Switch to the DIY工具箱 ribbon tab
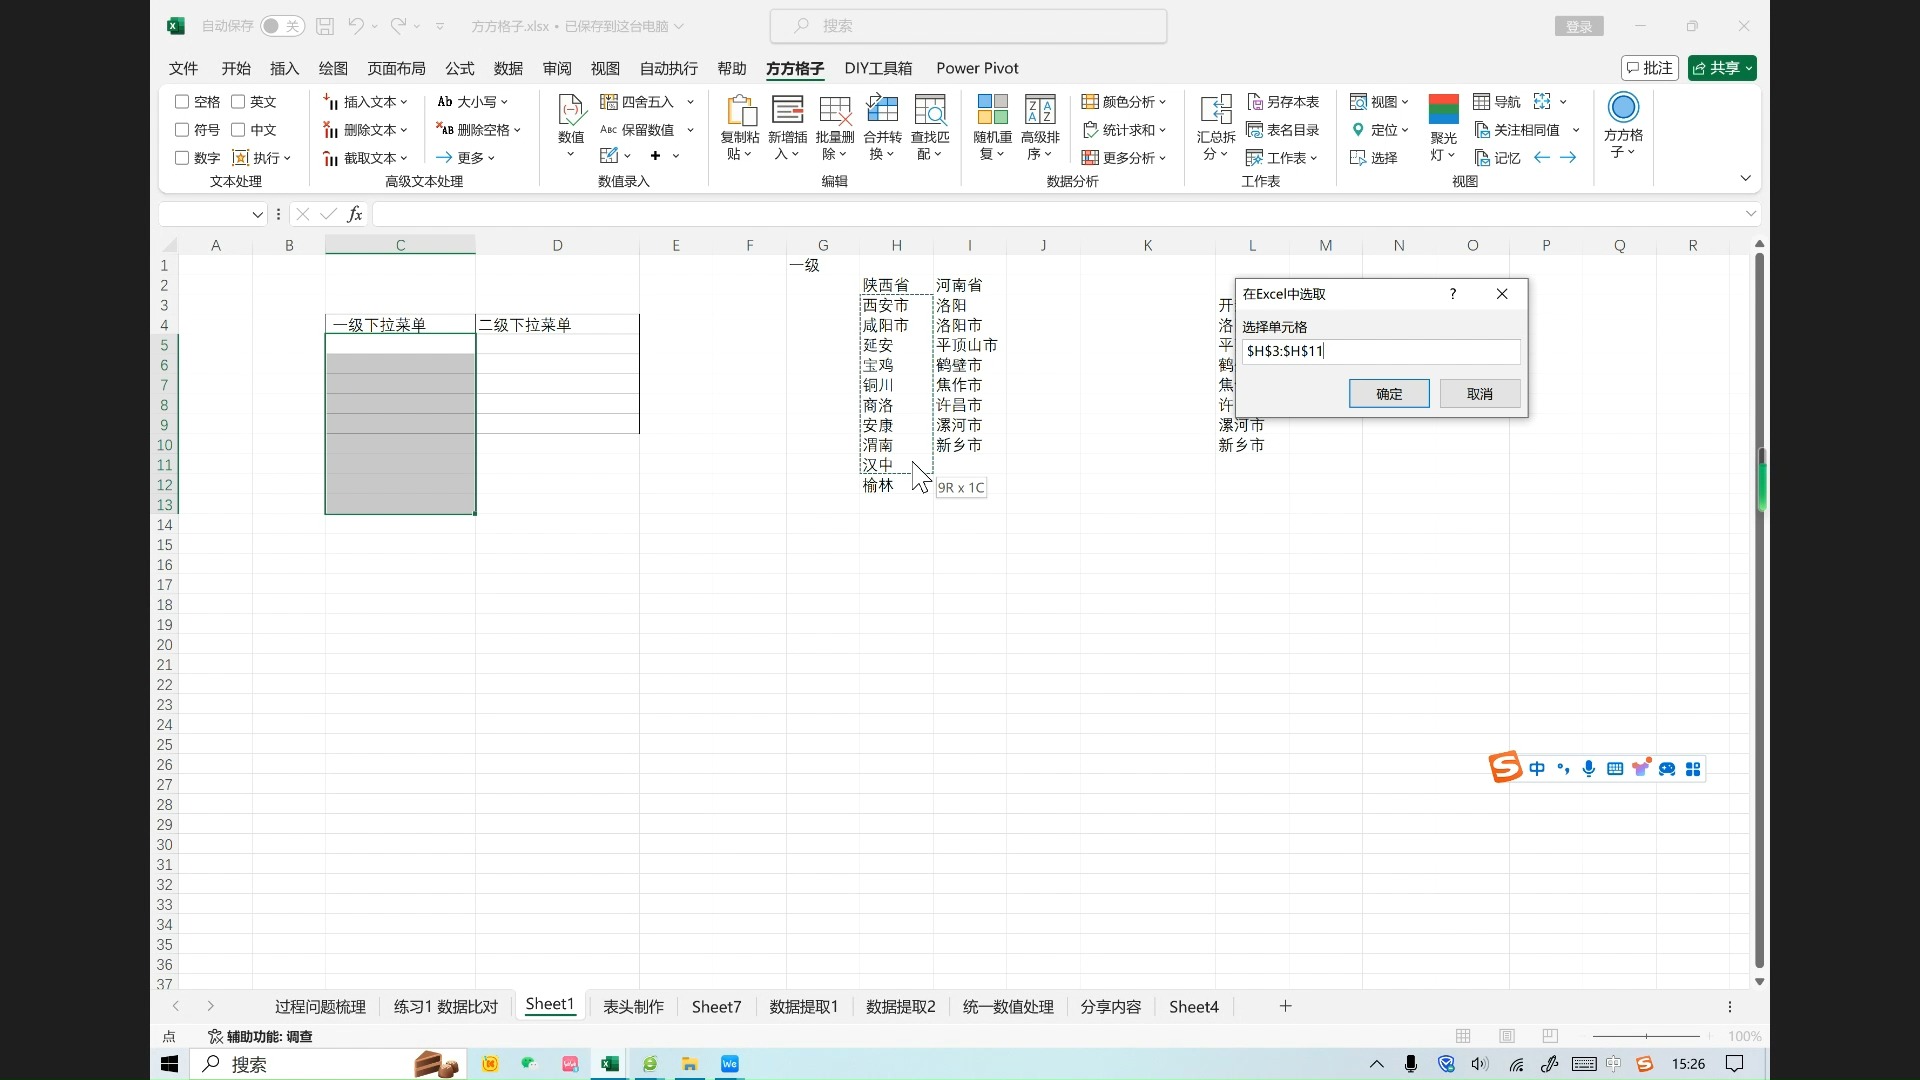This screenshot has width=1920, height=1080. pyautogui.click(x=878, y=68)
